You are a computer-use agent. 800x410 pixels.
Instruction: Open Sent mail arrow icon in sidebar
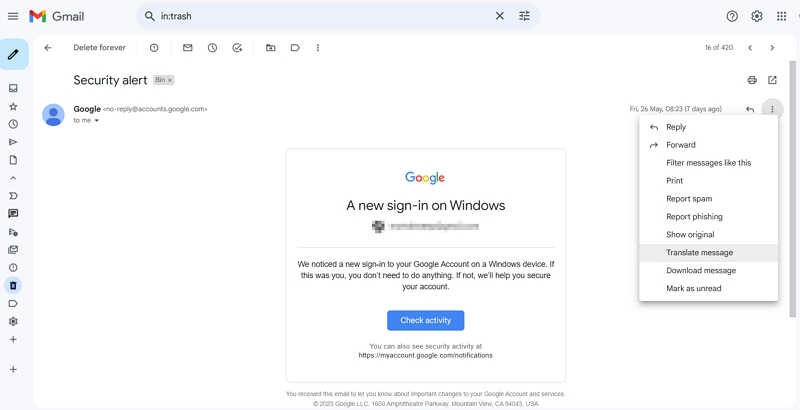(13, 142)
